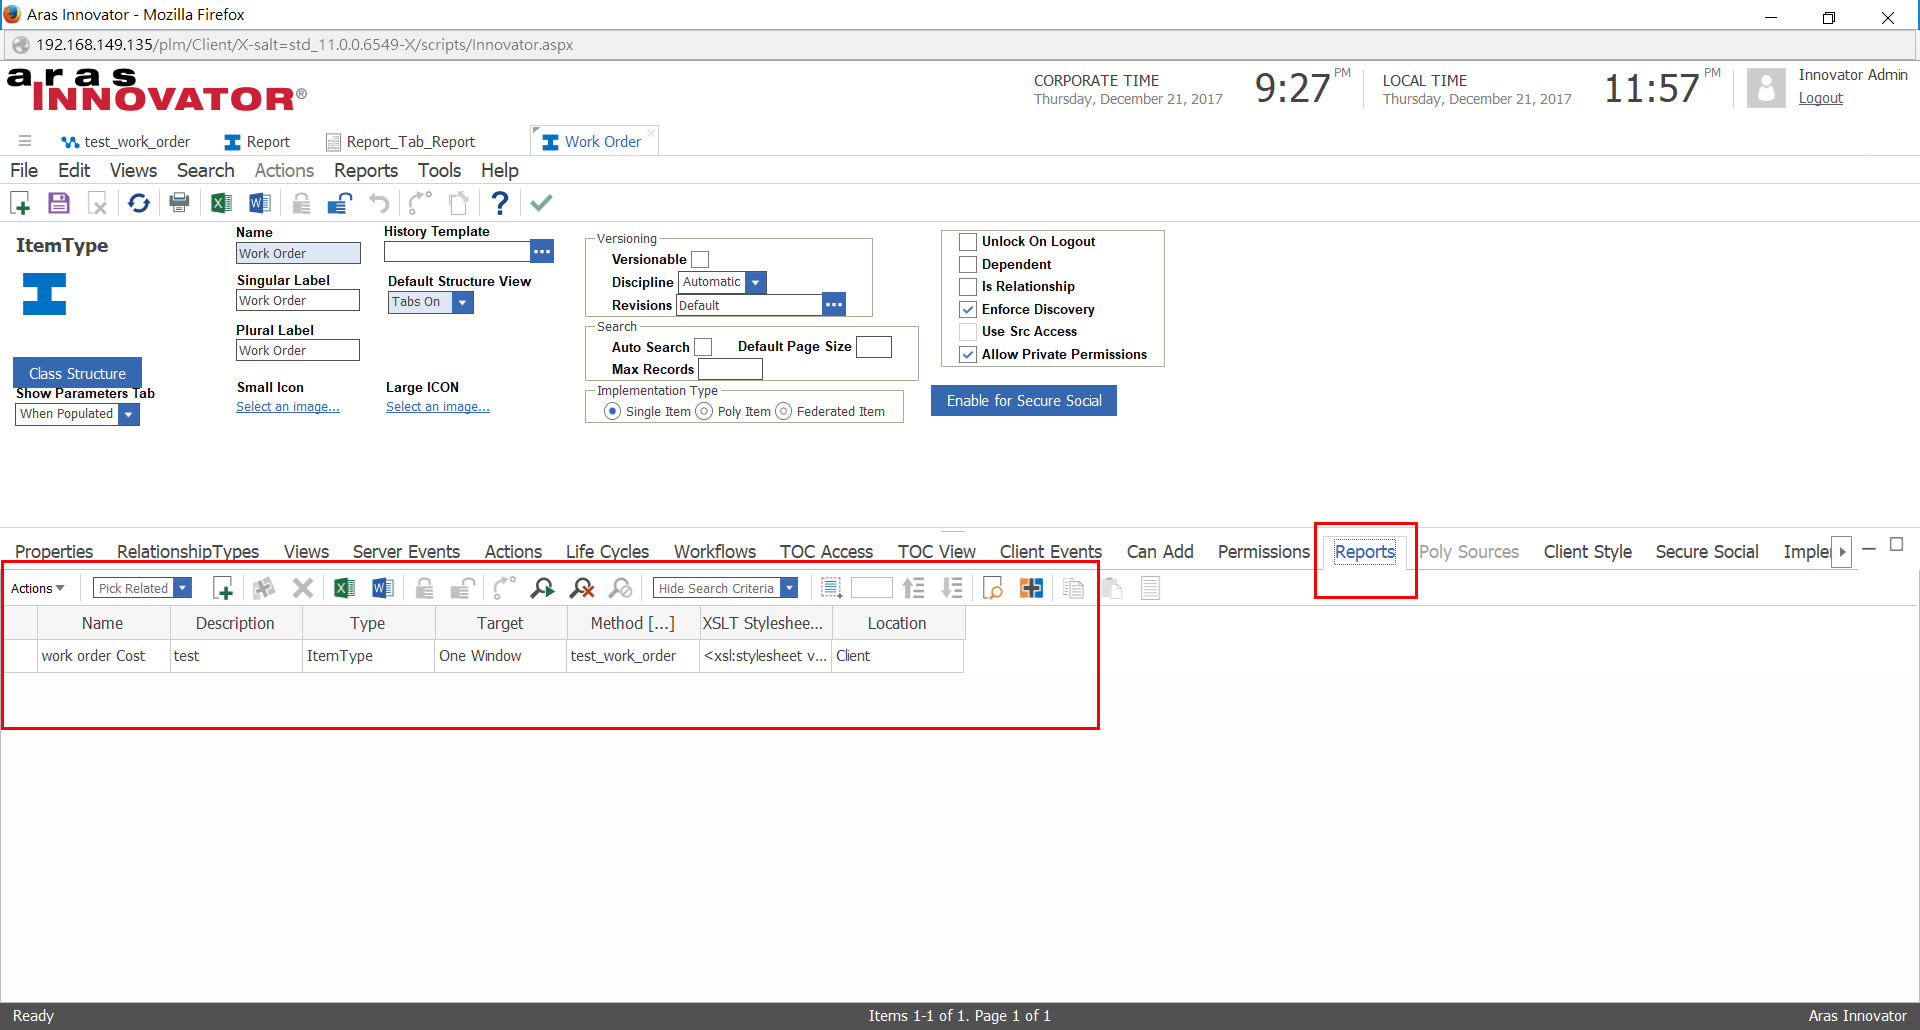Click the Max Records input field

pyautogui.click(x=730, y=370)
